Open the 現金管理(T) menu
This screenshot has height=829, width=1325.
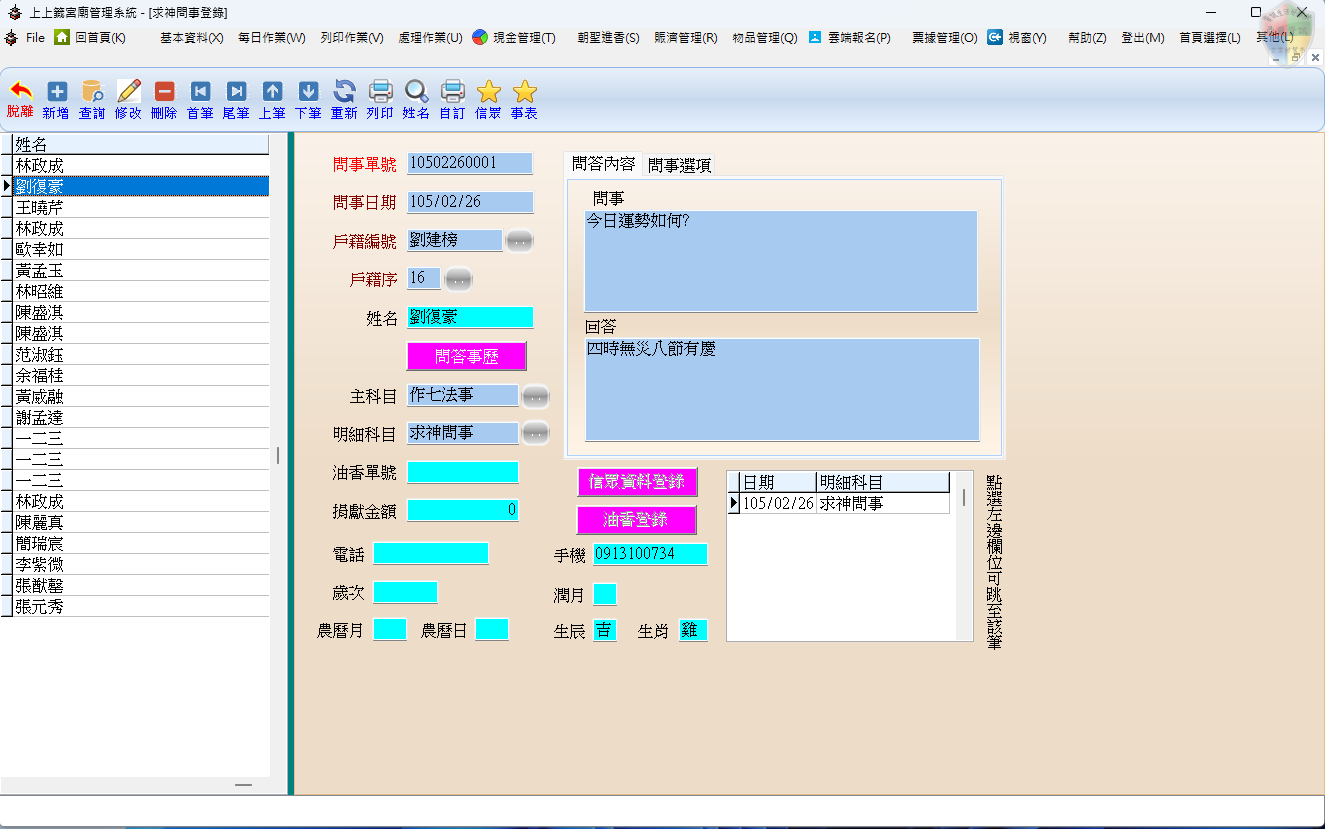(514, 38)
